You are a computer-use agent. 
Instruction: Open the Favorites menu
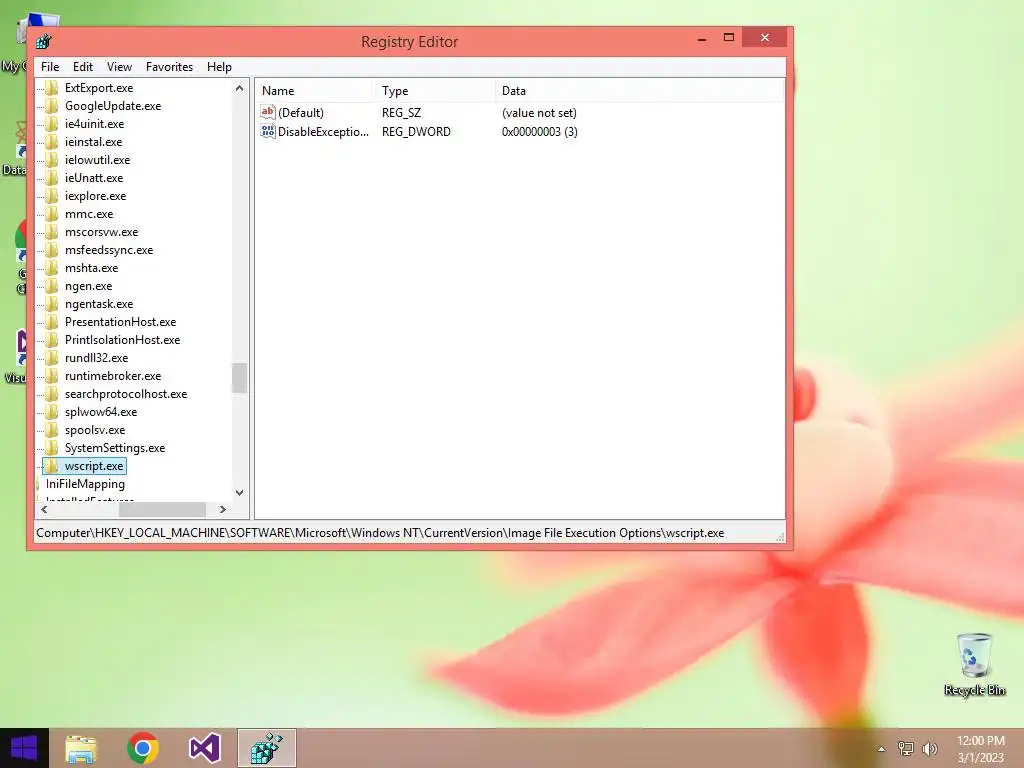pyautogui.click(x=169, y=67)
